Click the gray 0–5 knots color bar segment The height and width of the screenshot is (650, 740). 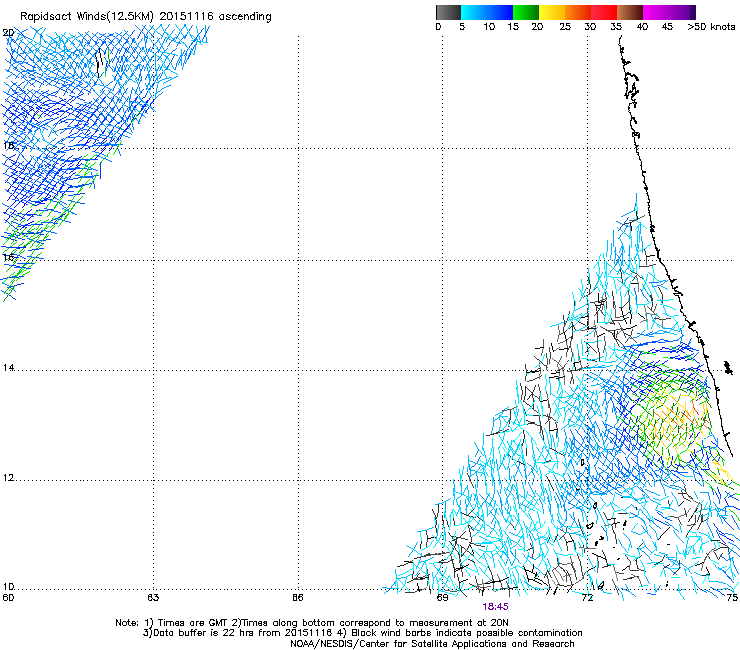448,12
